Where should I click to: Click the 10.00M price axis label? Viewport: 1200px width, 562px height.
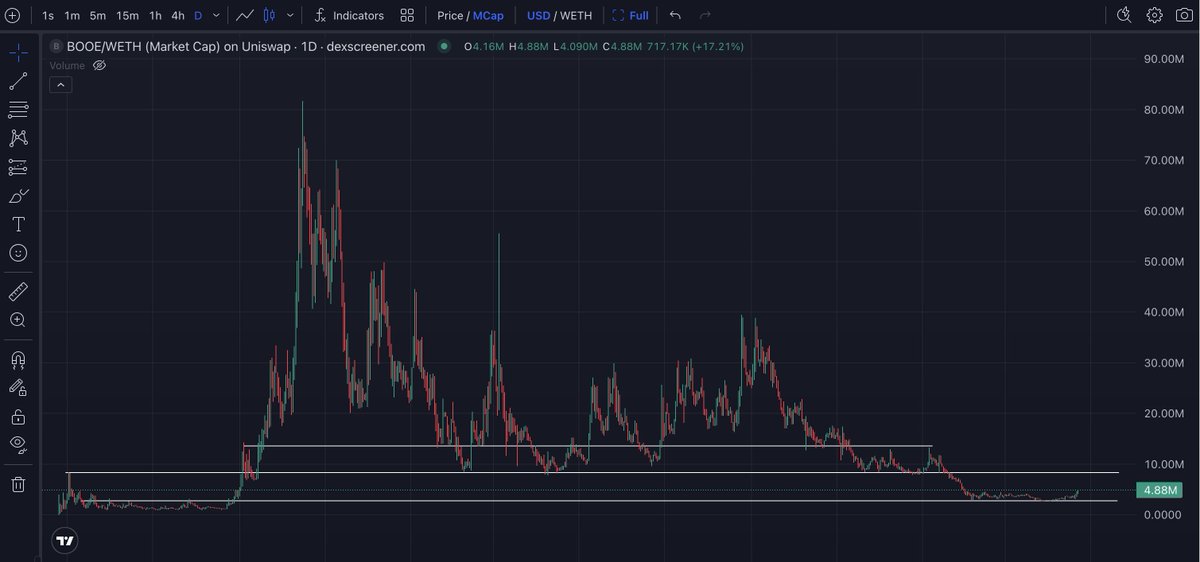(x=1164, y=464)
